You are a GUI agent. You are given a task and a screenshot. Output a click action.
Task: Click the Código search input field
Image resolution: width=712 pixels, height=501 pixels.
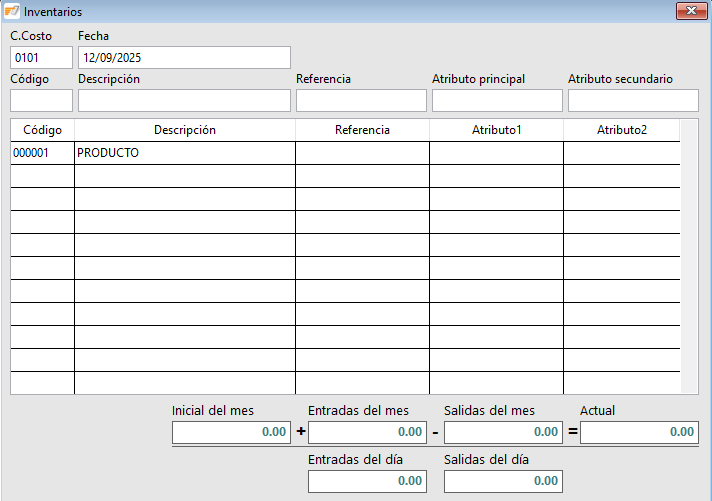(x=41, y=101)
